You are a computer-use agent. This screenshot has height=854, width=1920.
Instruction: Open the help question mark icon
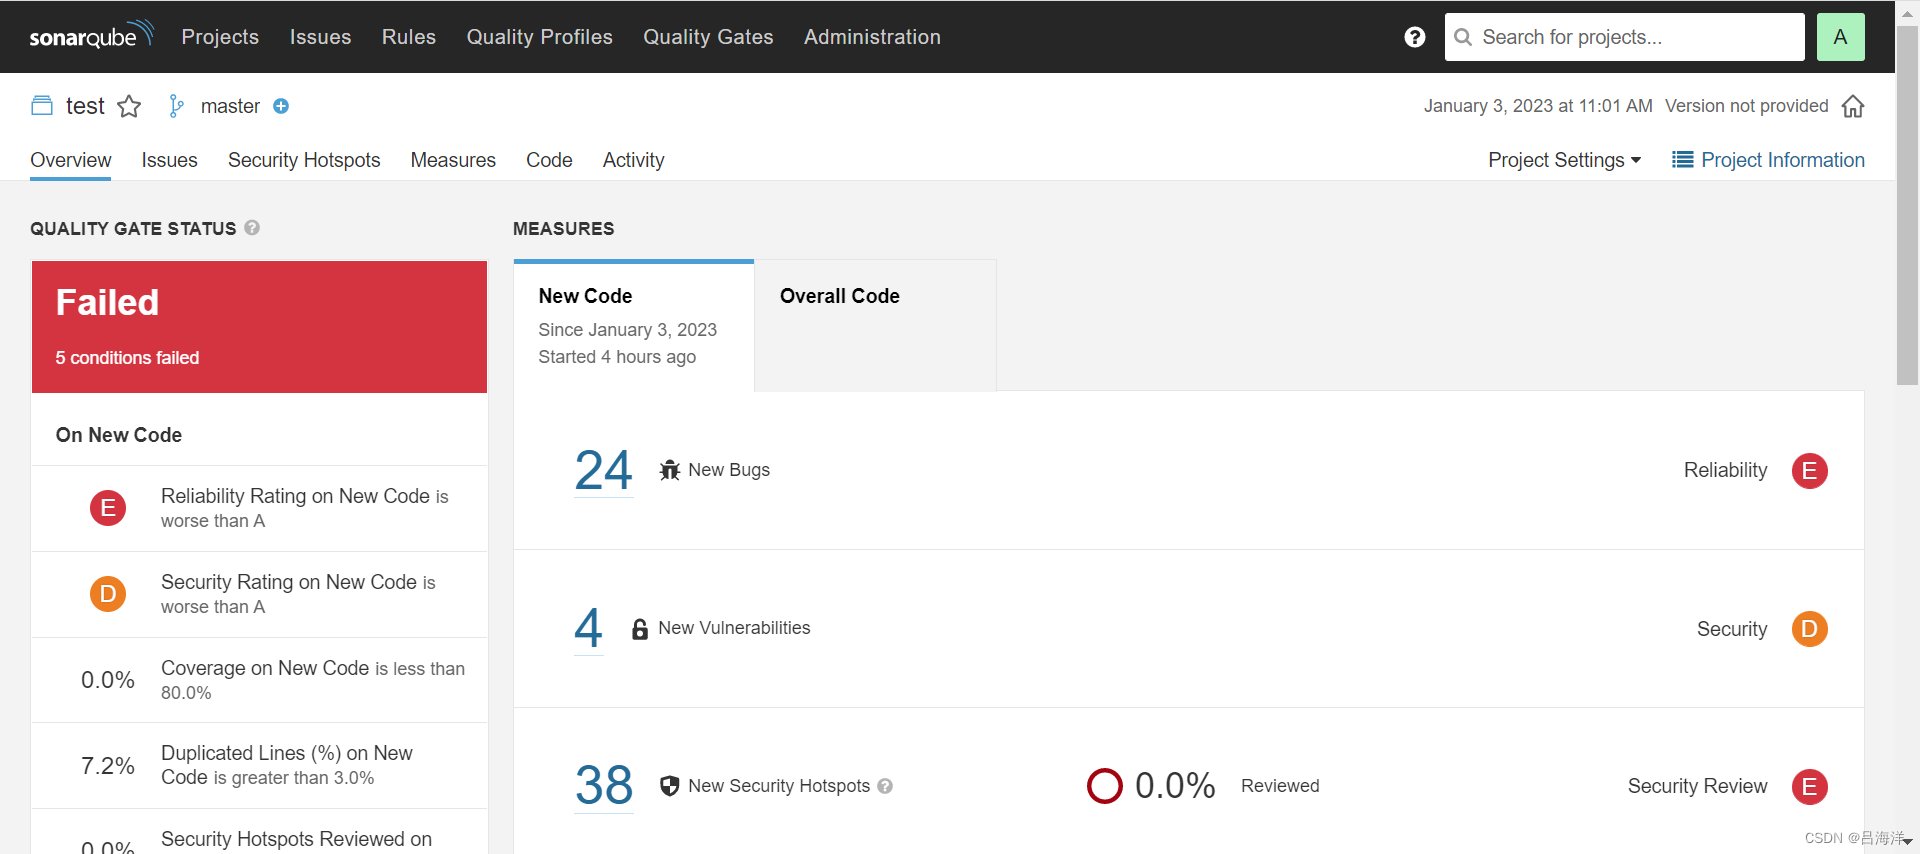(x=1414, y=37)
